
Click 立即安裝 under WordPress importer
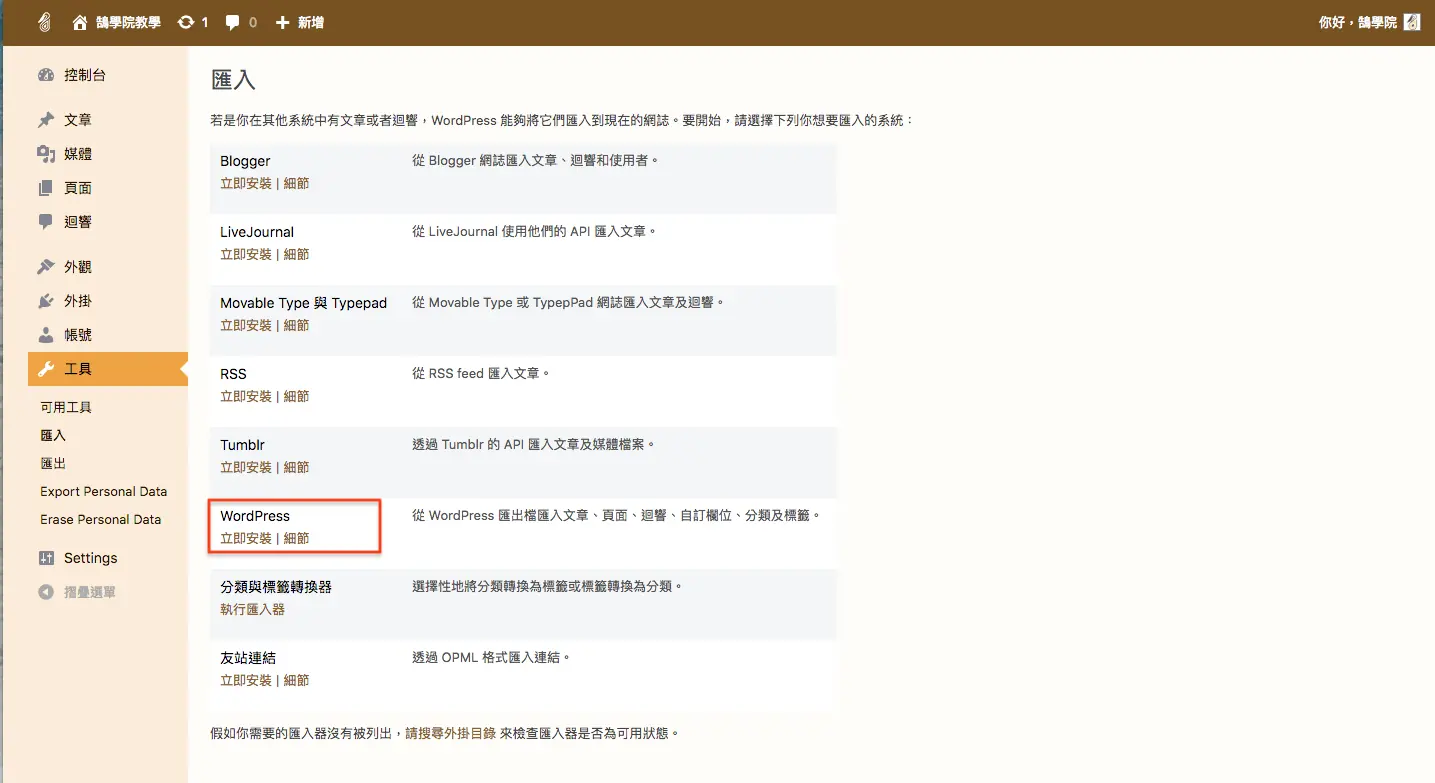(246, 539)
